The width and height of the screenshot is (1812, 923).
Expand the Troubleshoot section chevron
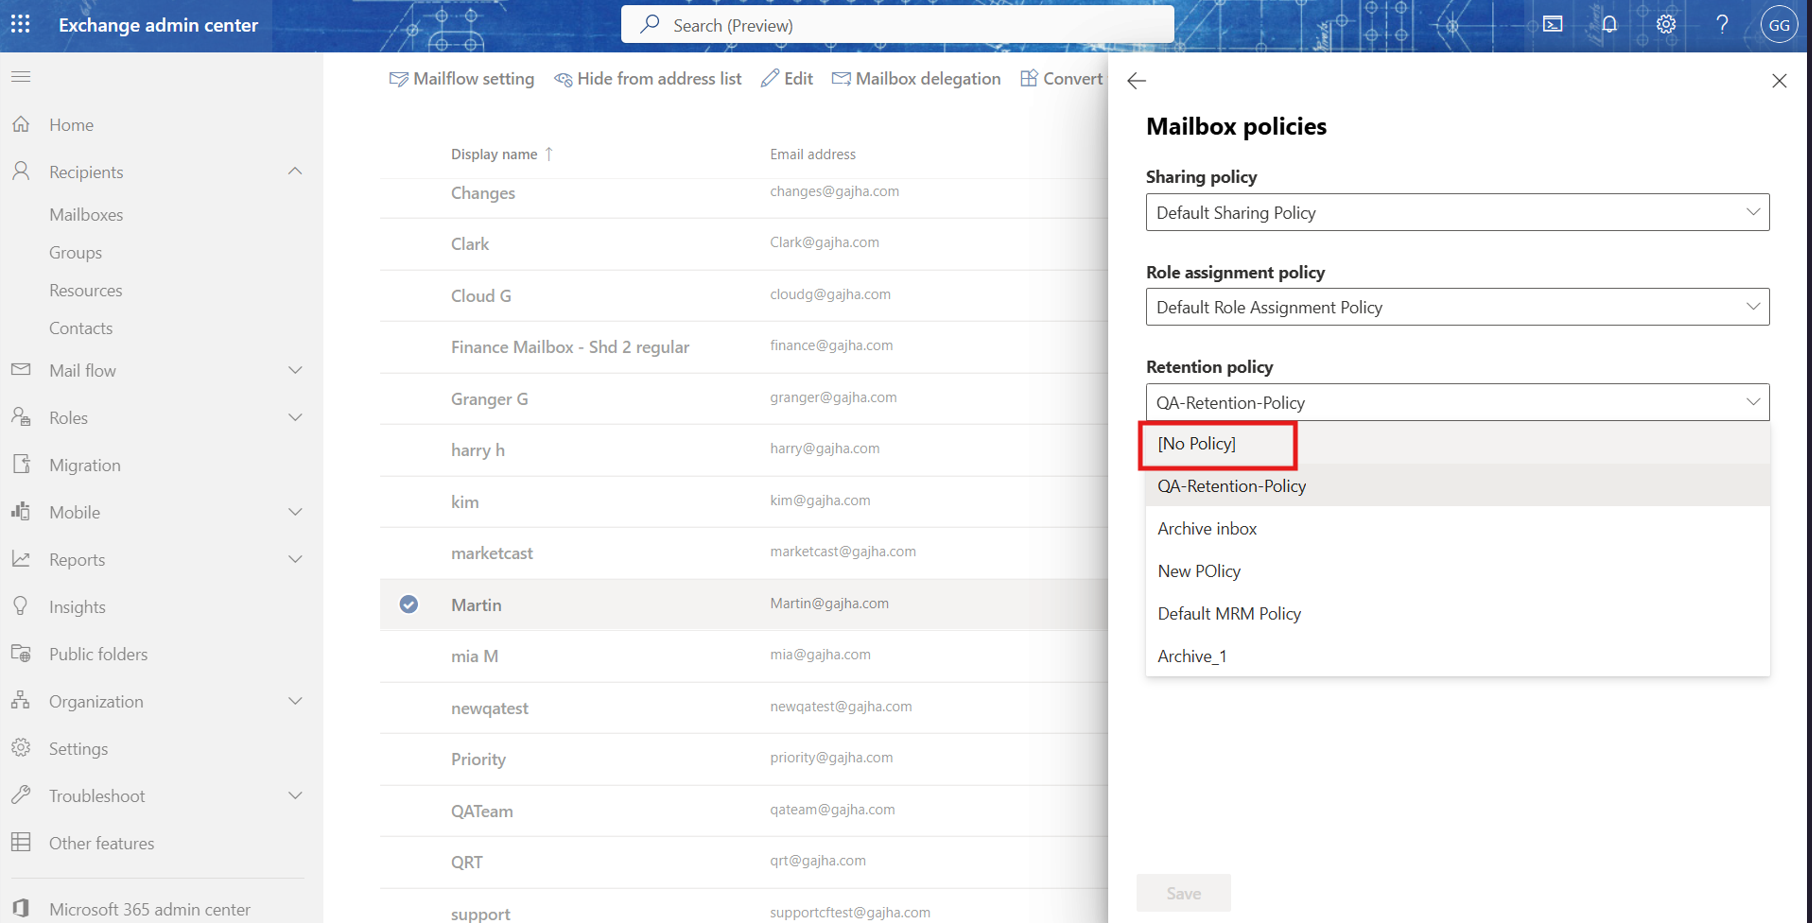pos(295,795)
